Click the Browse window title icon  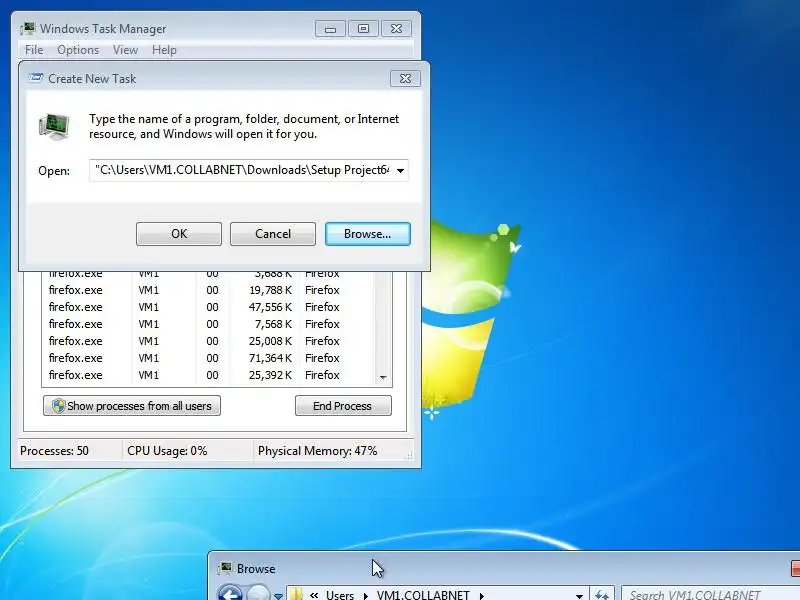coord(224,568)
